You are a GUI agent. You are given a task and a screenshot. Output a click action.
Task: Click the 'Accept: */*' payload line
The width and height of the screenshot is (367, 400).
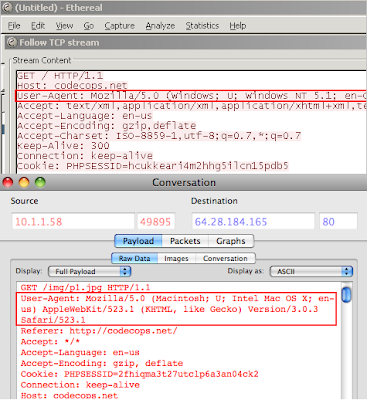[x=50, y=342]
